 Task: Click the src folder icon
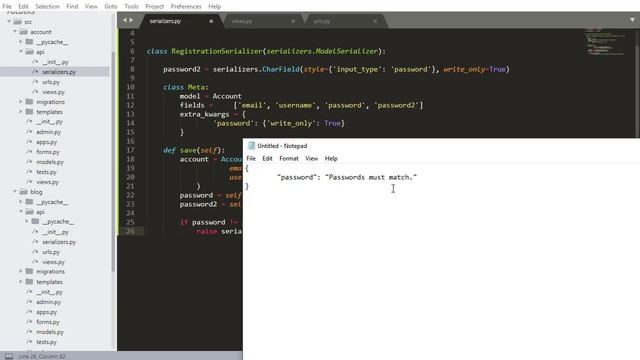18,22
